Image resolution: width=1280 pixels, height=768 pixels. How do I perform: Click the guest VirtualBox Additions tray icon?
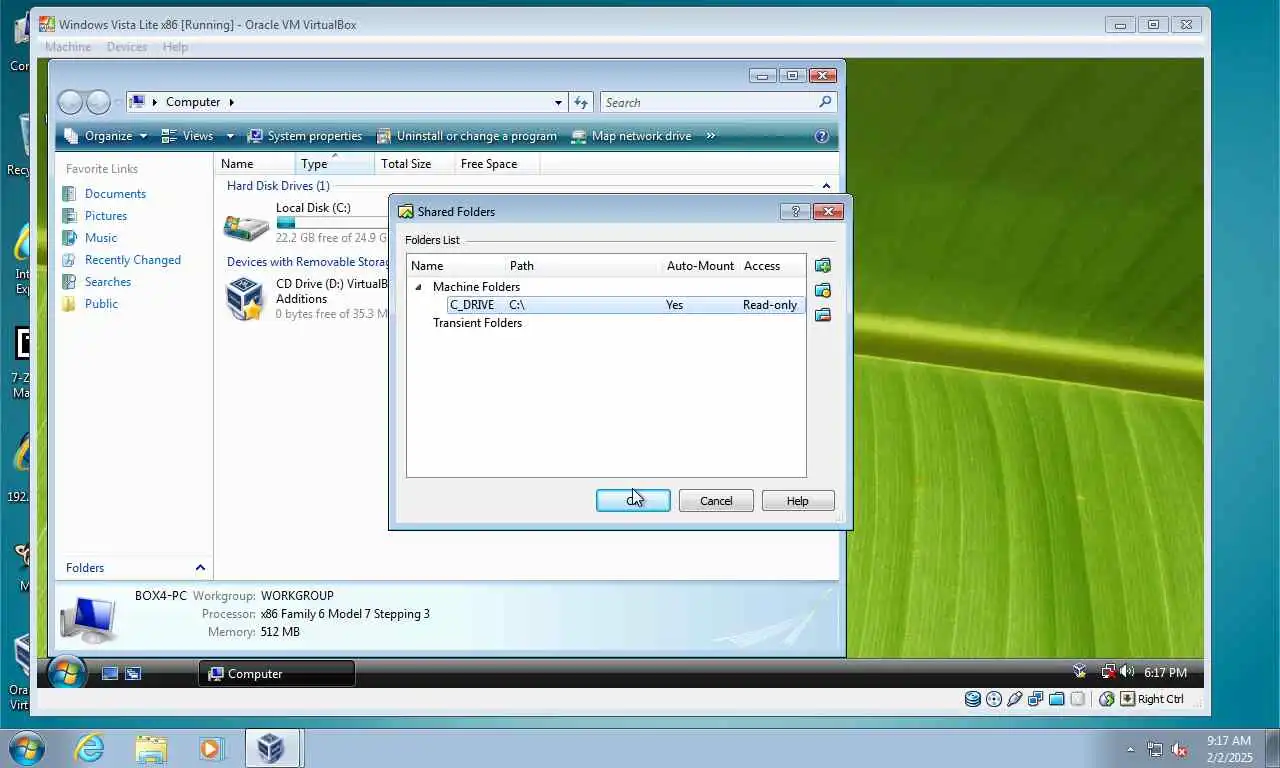point(1080,672)
